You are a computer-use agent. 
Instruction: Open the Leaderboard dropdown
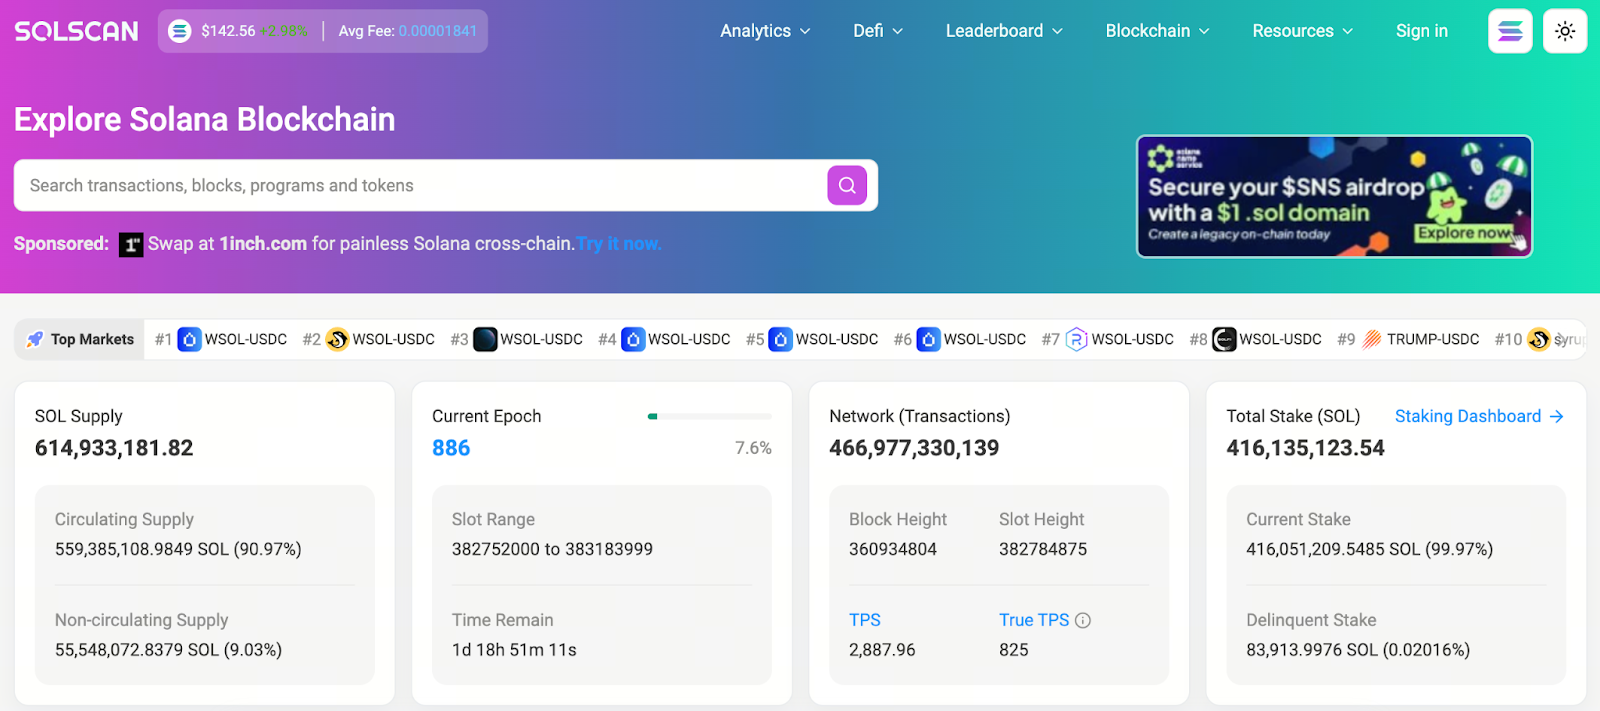point(1004,31)
